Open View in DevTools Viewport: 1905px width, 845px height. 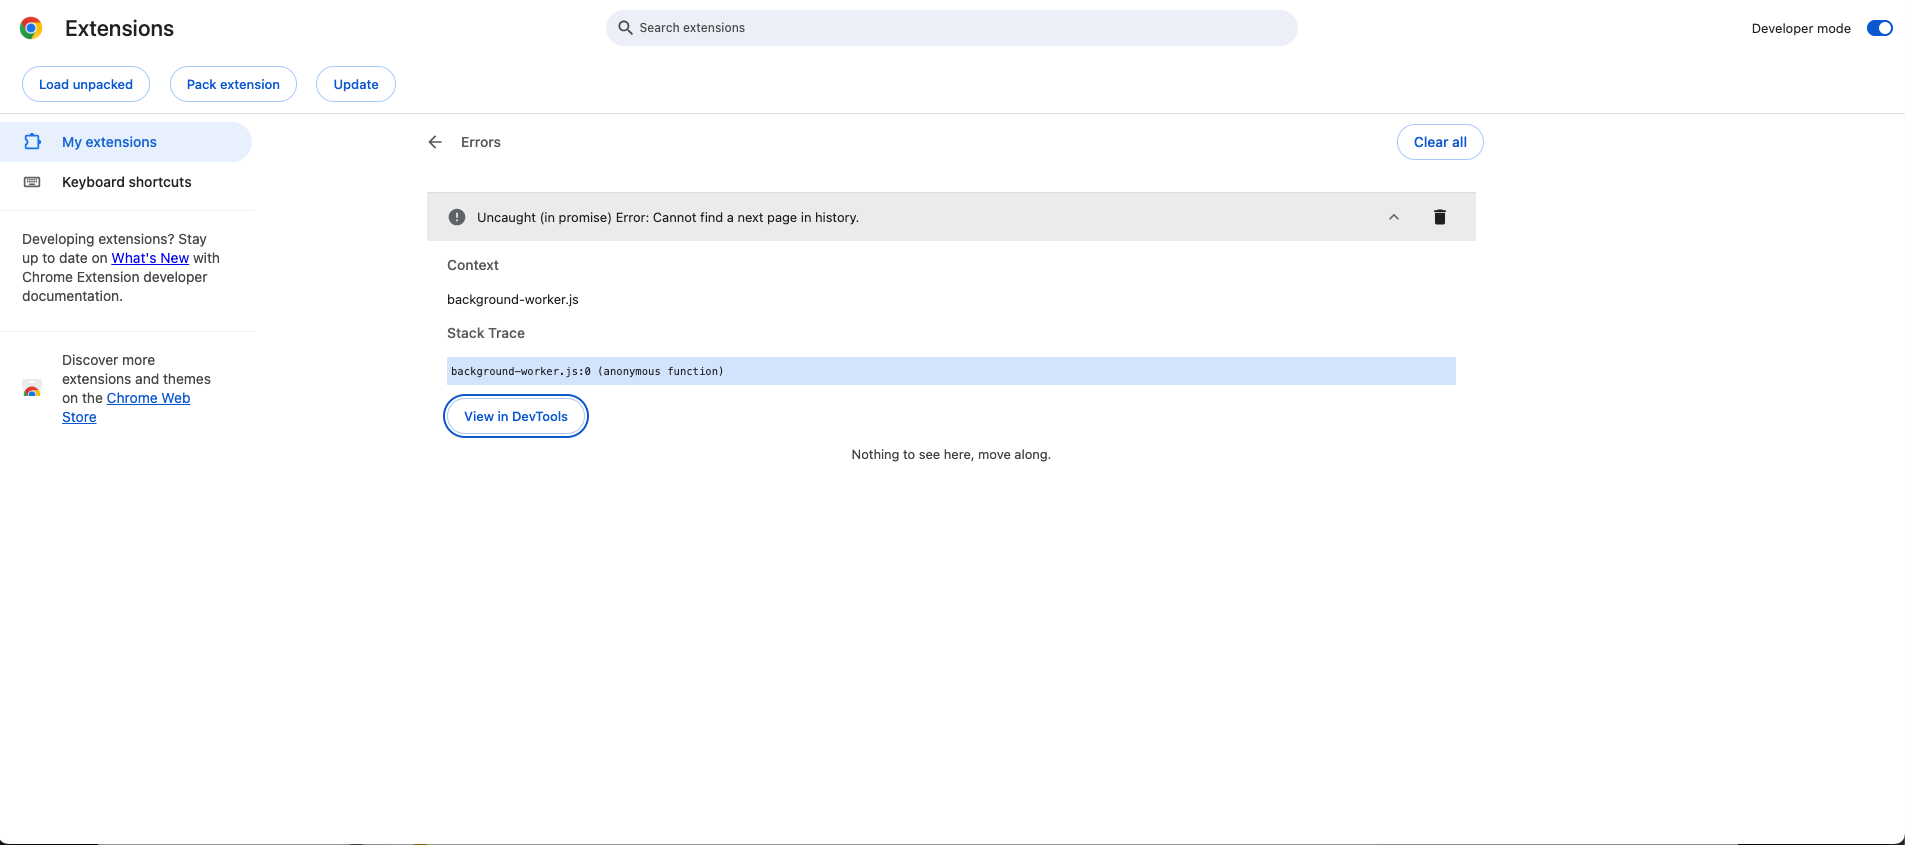click(x=516, y=416)
